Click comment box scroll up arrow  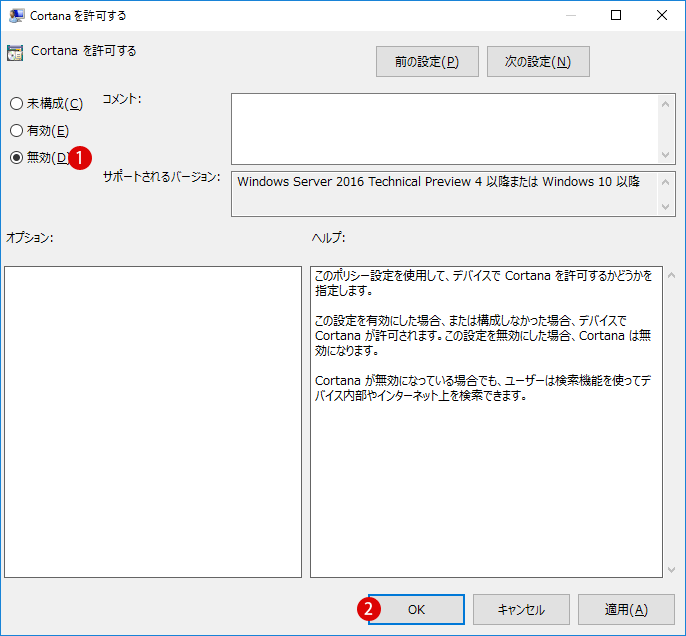point(665,104)
